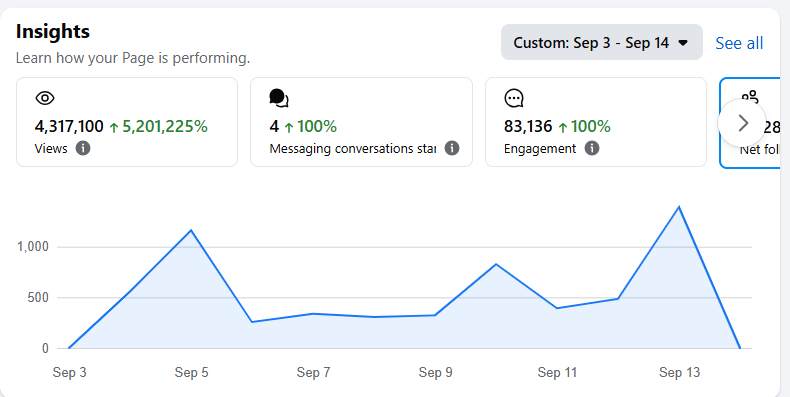Select the Engagement metric card
Screen dimensions: 790x397
click(596, 122)
